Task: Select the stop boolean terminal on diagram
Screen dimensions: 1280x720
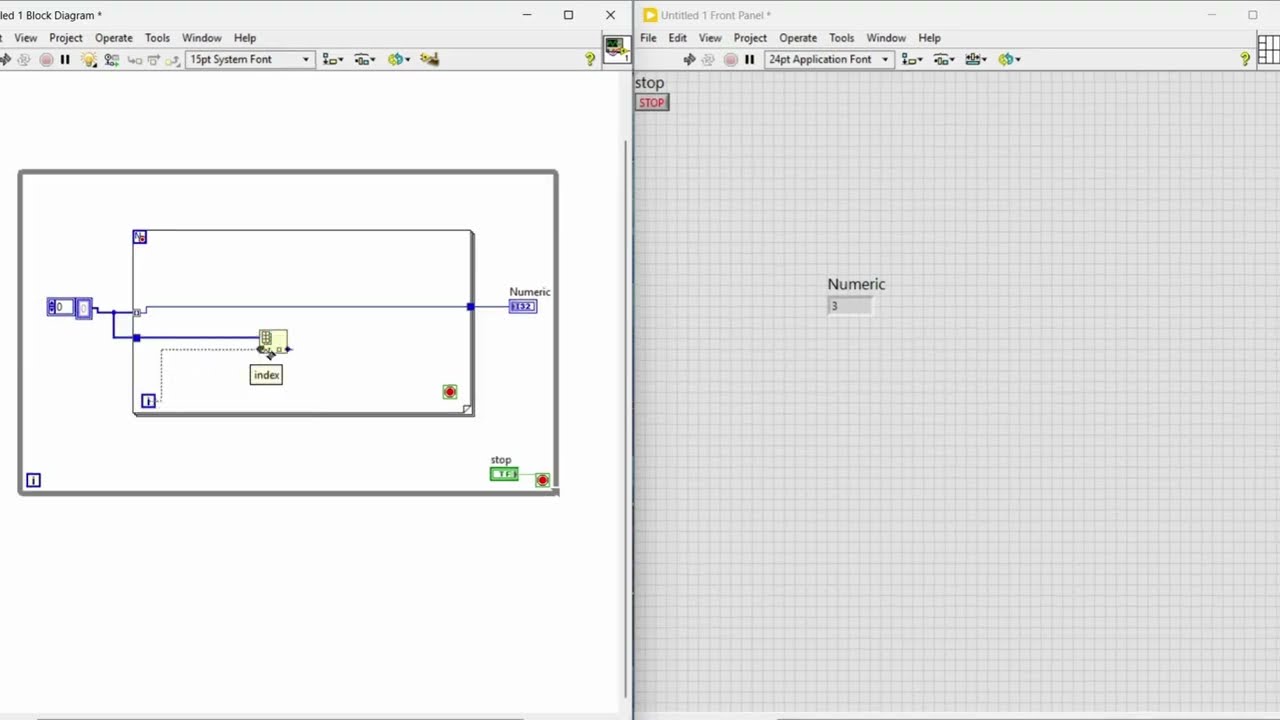Action: pyautogui.click(x=504, y=474)
